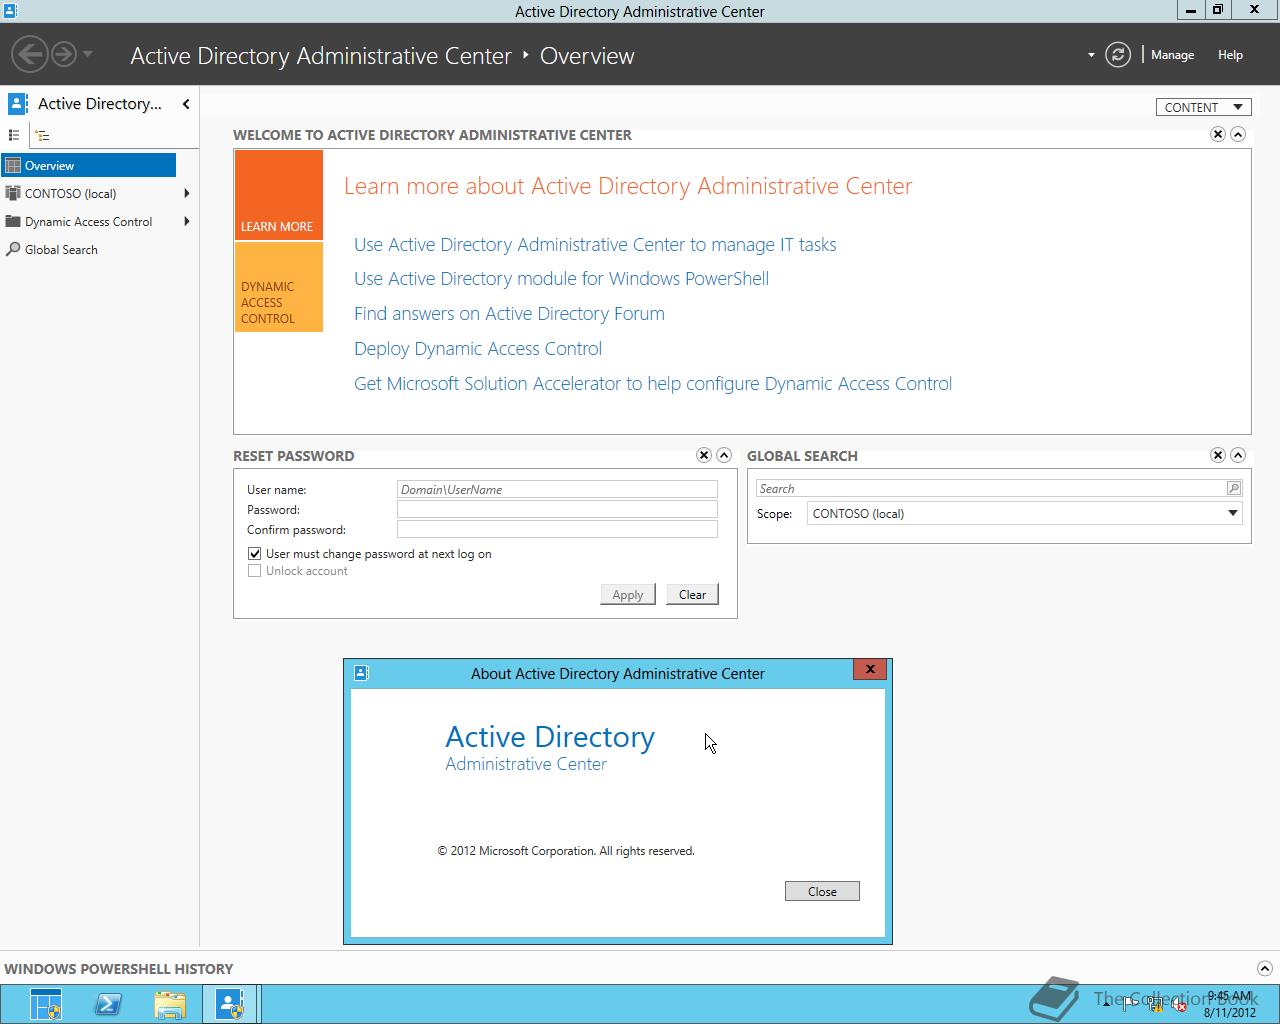This screenshot has height=1024, width=1280.
Task: Close the Global Search tile
Action: coord(1218,455)
